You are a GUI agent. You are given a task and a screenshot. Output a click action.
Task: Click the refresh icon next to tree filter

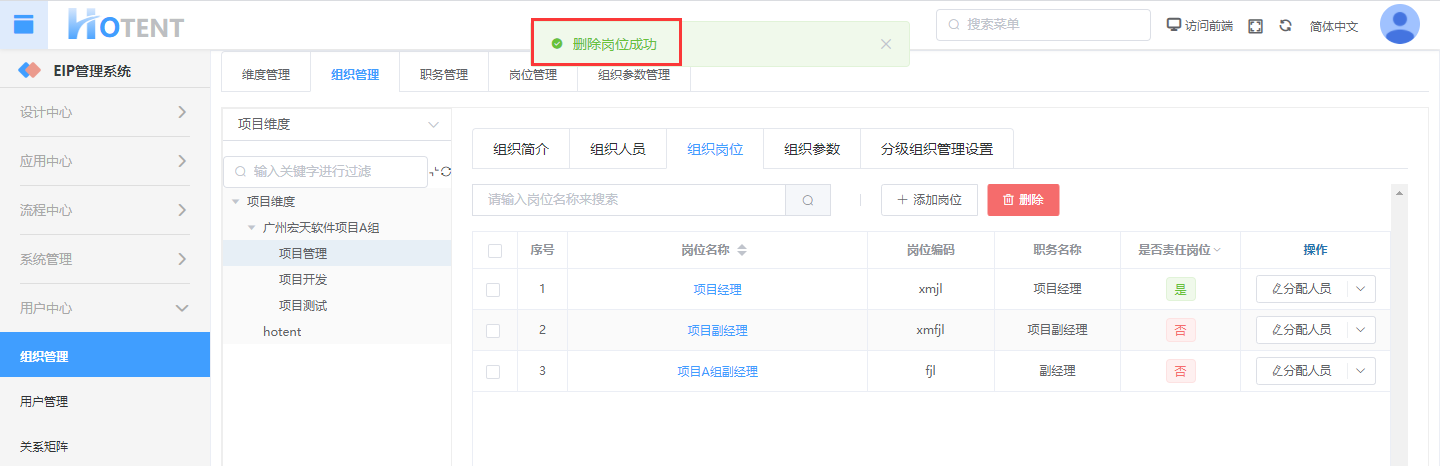click(446, 172)
